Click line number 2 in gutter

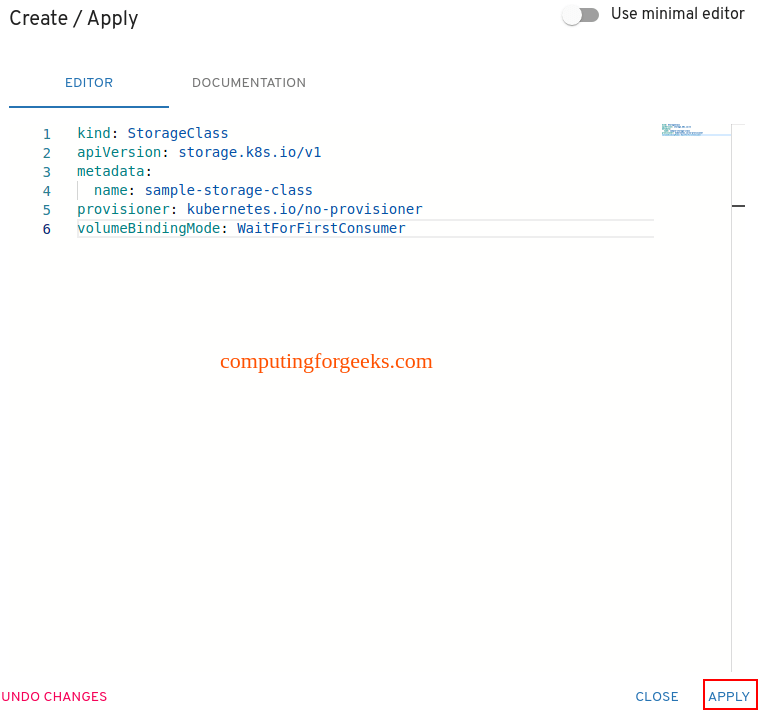coord(47,153)
